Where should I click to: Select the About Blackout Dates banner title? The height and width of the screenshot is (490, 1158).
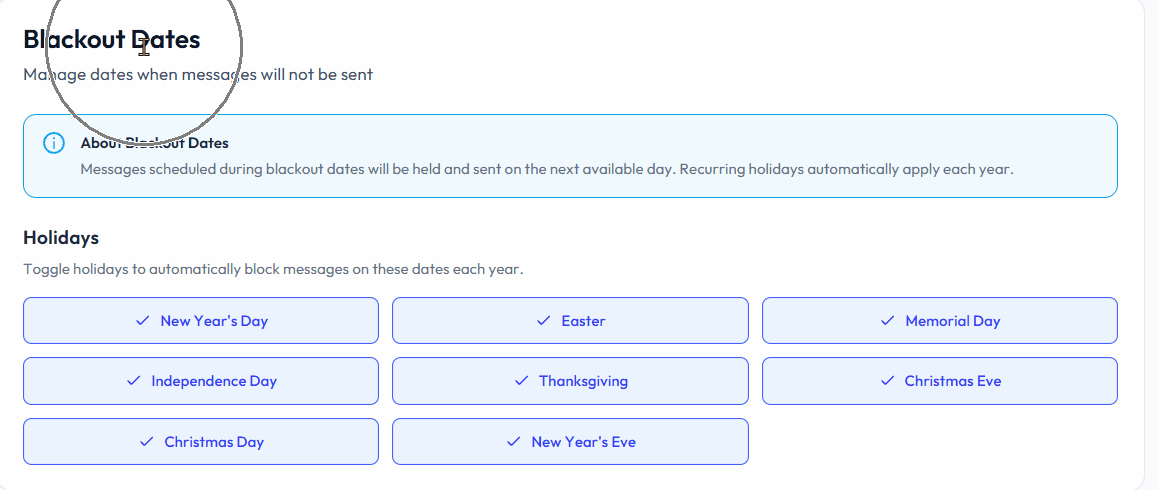click(155, 143)
